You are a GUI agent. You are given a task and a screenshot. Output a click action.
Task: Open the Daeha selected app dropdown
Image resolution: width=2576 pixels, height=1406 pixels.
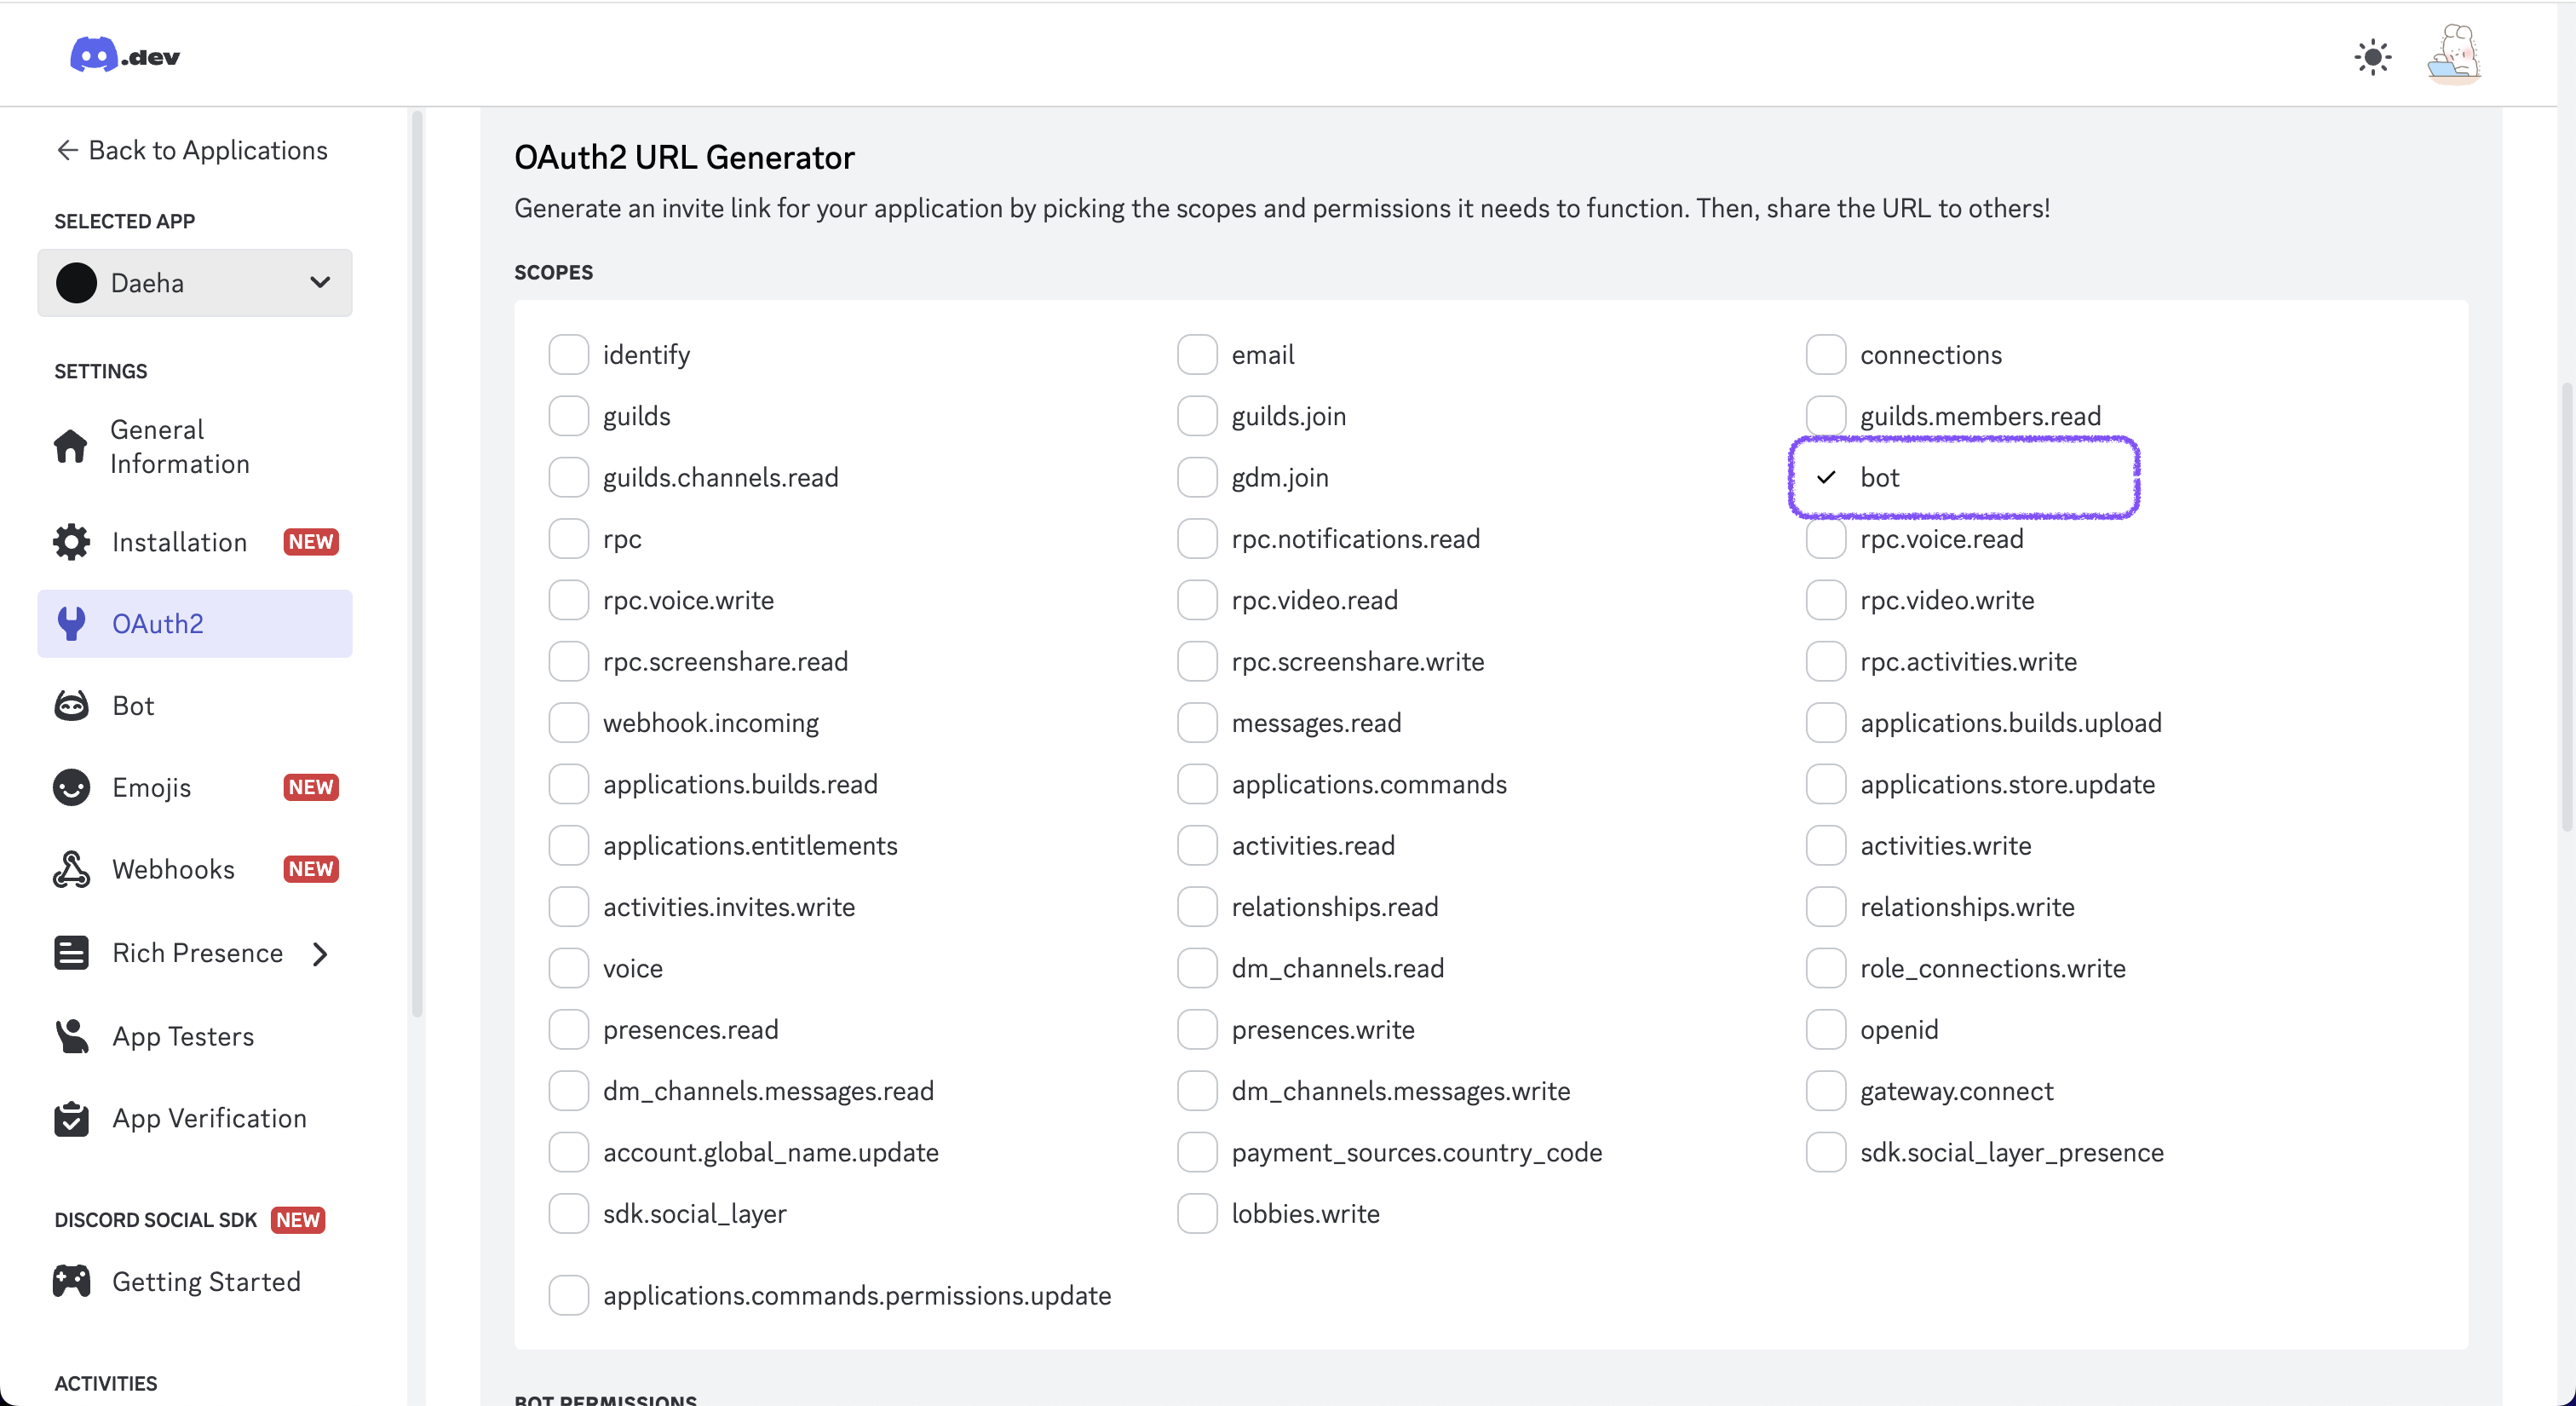195,283
